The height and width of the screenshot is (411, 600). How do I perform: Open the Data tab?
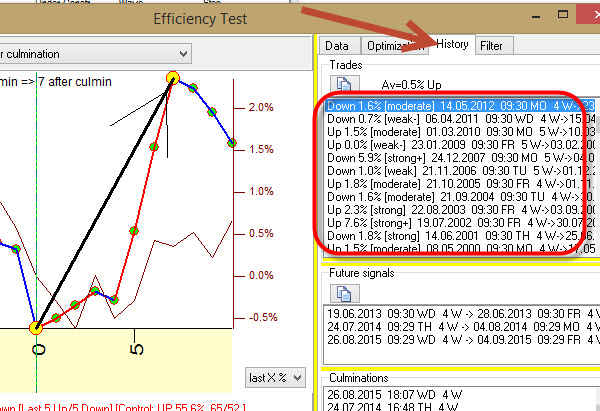(337, 46)
